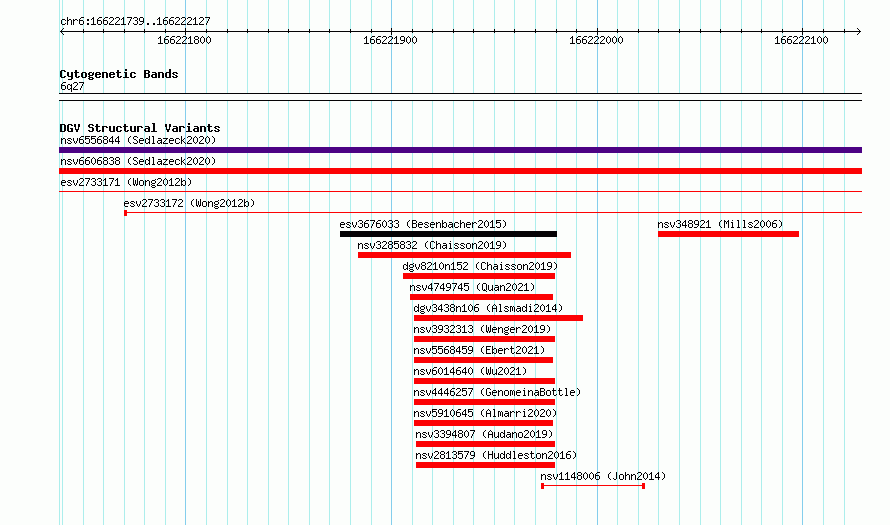Click the left arrowhead of the ruler
The width and height of the screenshot is (890, 525).
pyautogui.click(x=62, y=31)
